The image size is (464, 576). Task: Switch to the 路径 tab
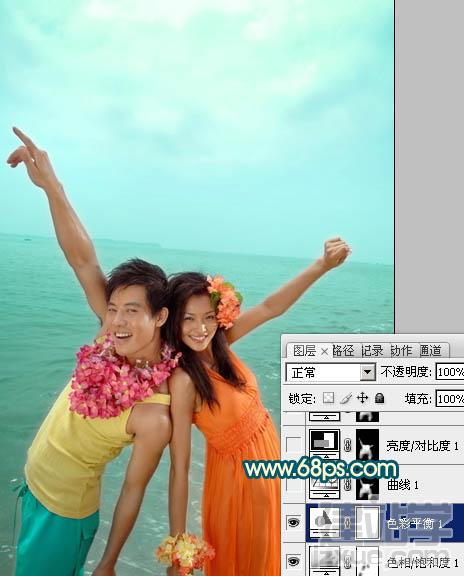click(343, 350)
